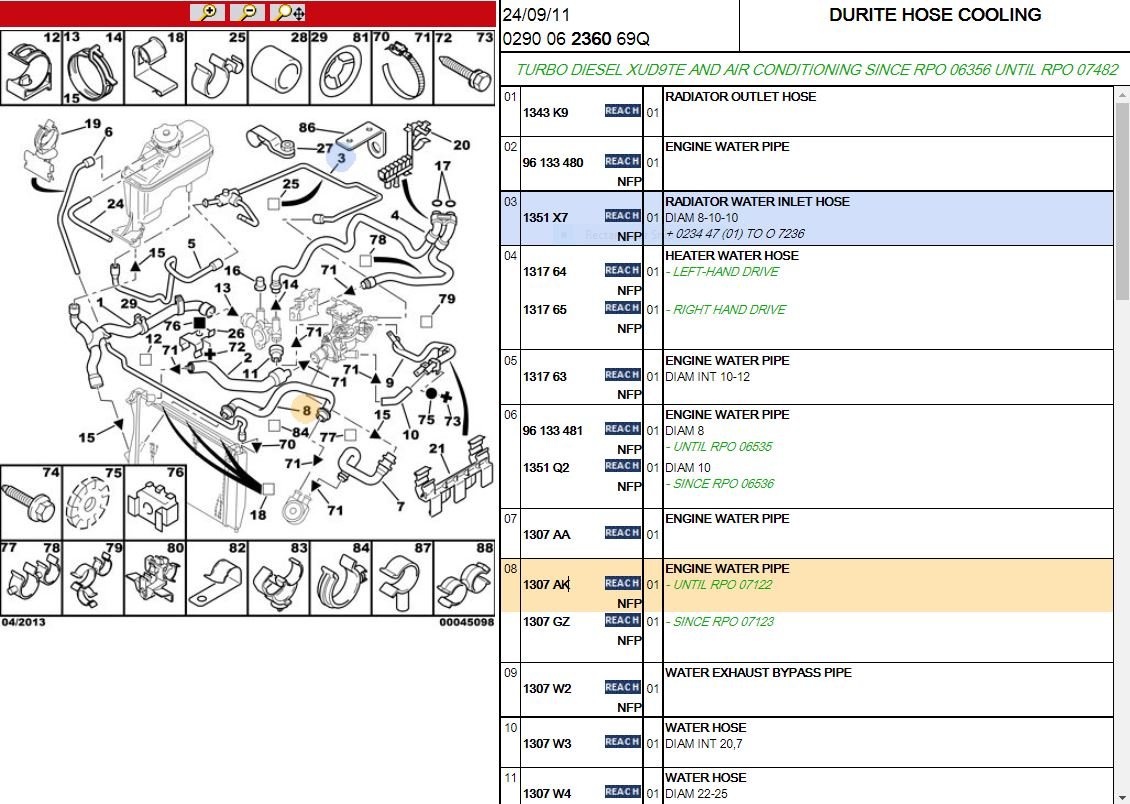Open screw thumbnail numbered 72/73
This screenshot has width=1130, height=804.
(465, 68)
